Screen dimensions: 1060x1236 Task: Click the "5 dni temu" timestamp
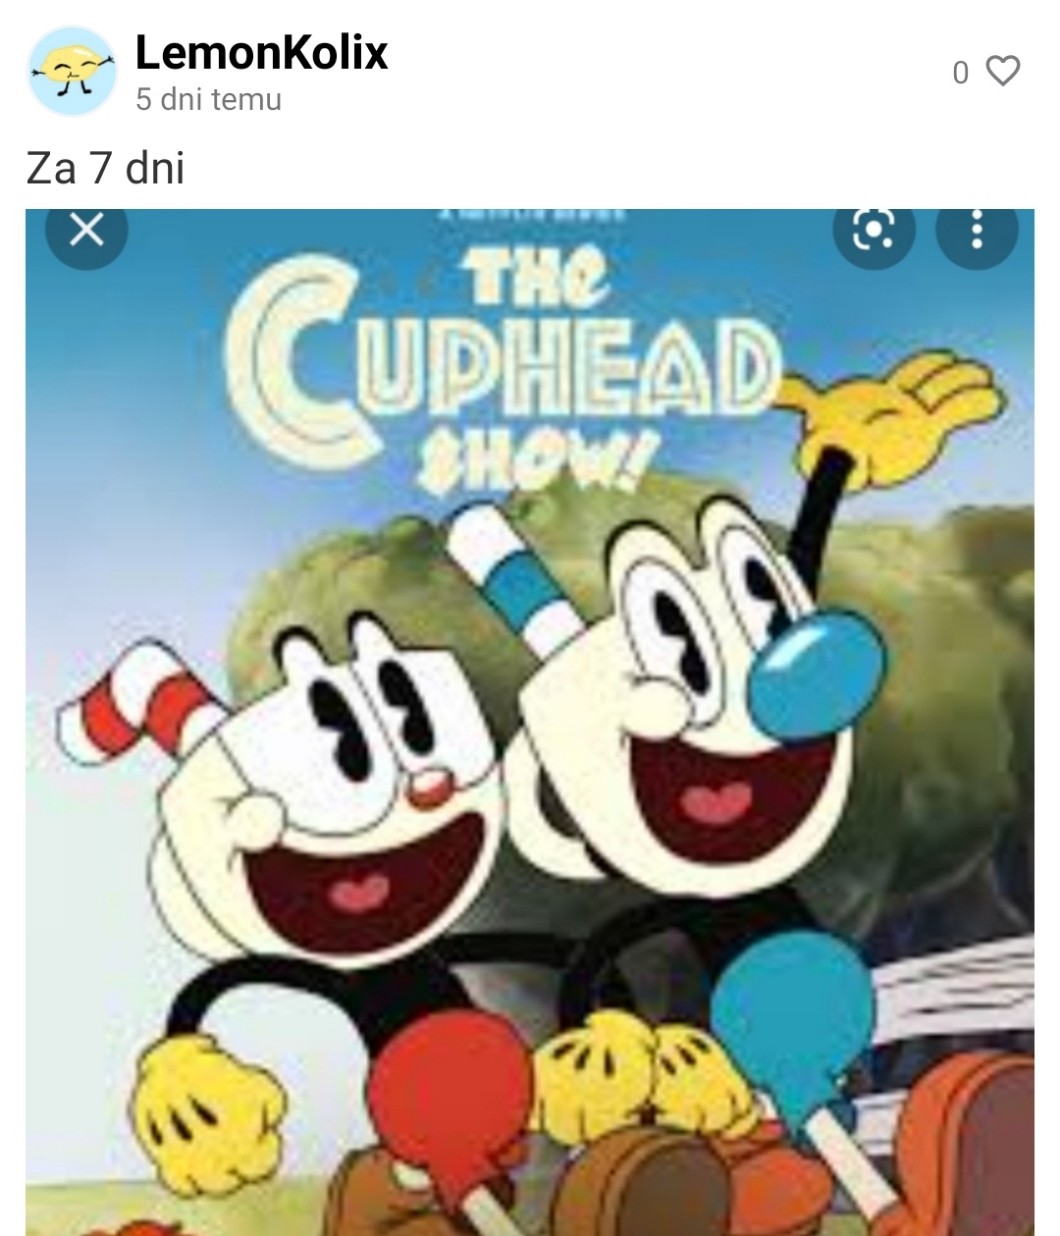(209, 100)
